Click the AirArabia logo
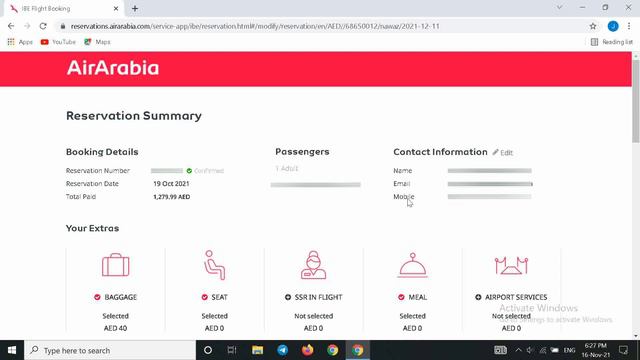This screenshot has height=360, width=640. tap(113, 68)
